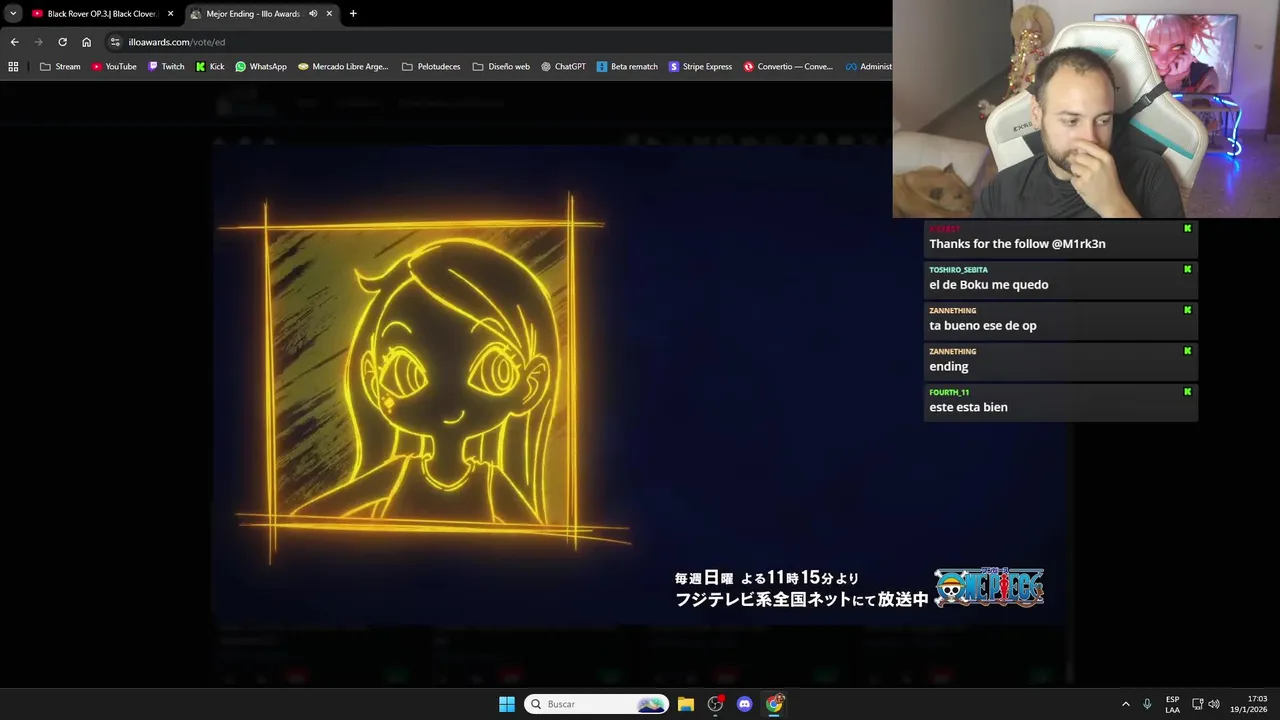Screen dimensions: 1280x720
Task: Open the apps grid in bookmarks bar
Action: click(13, 67)
